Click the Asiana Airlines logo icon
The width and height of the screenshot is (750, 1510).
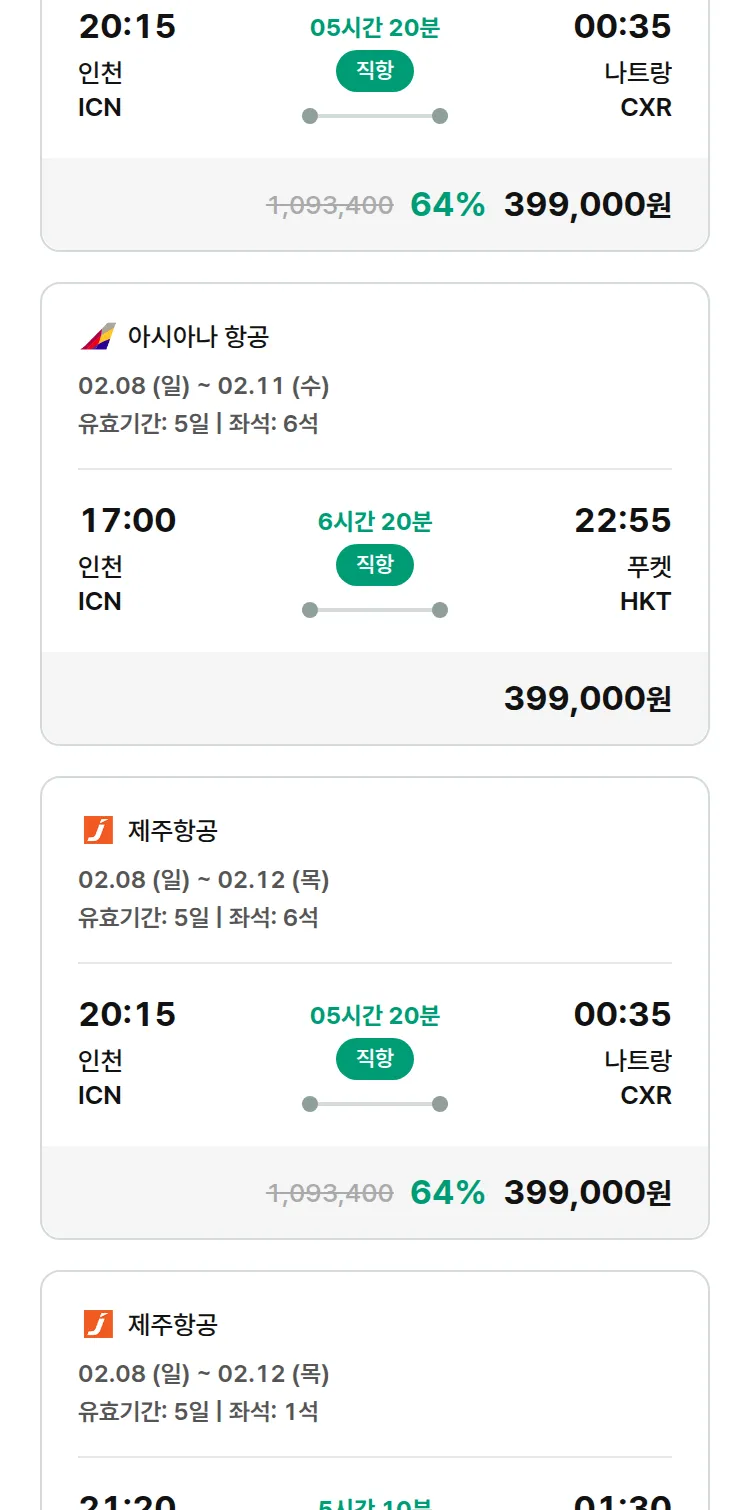[98, 337]
